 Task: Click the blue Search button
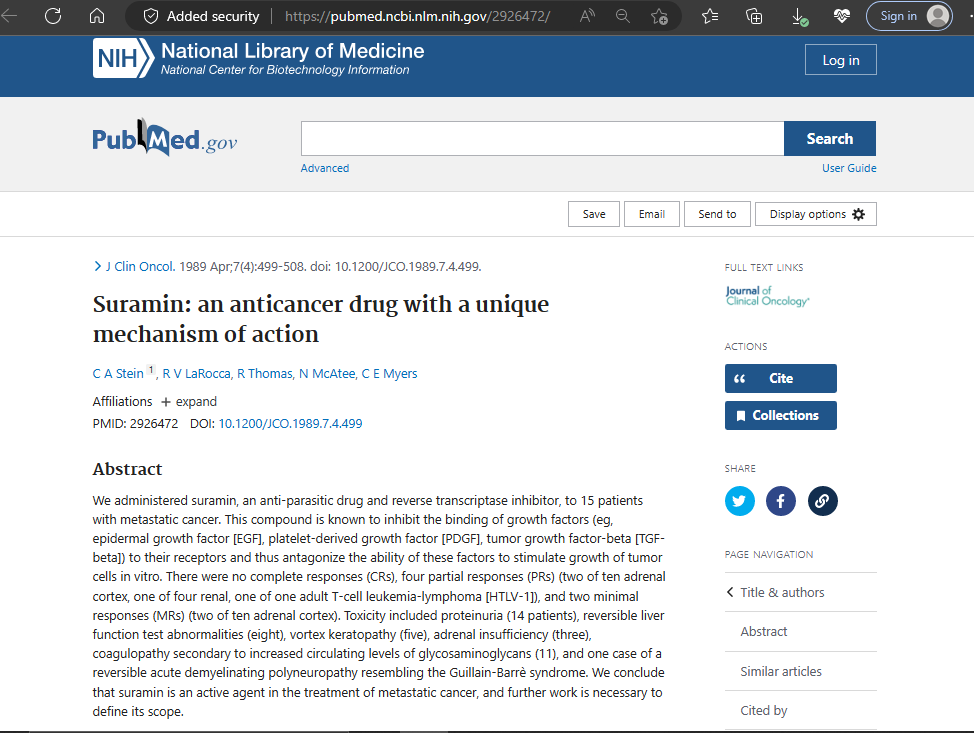click(x=830, y=139)
